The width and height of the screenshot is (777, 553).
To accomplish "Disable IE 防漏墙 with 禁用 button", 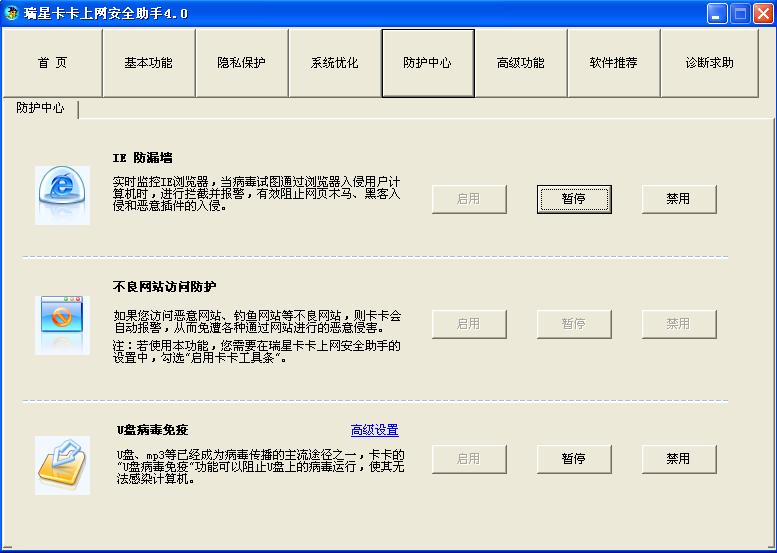I will click(679, 199).
